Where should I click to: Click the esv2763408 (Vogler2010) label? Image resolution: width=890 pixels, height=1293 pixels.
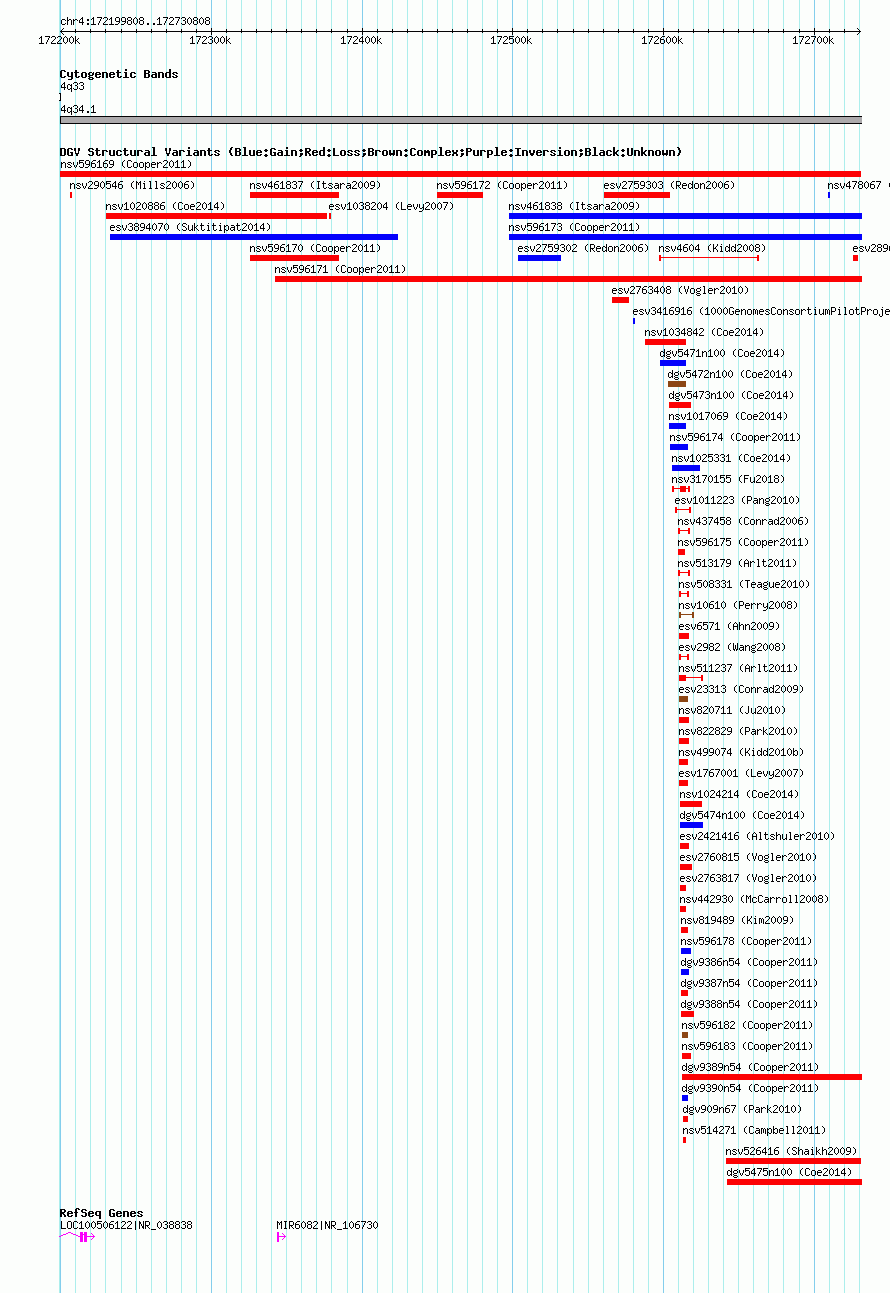(680, 290)
